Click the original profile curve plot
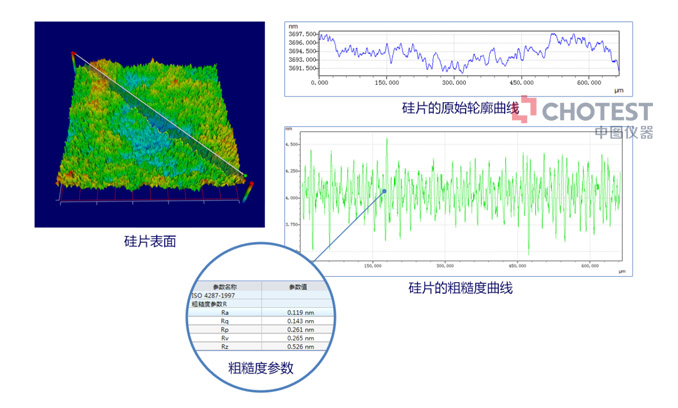 (468, 54)
